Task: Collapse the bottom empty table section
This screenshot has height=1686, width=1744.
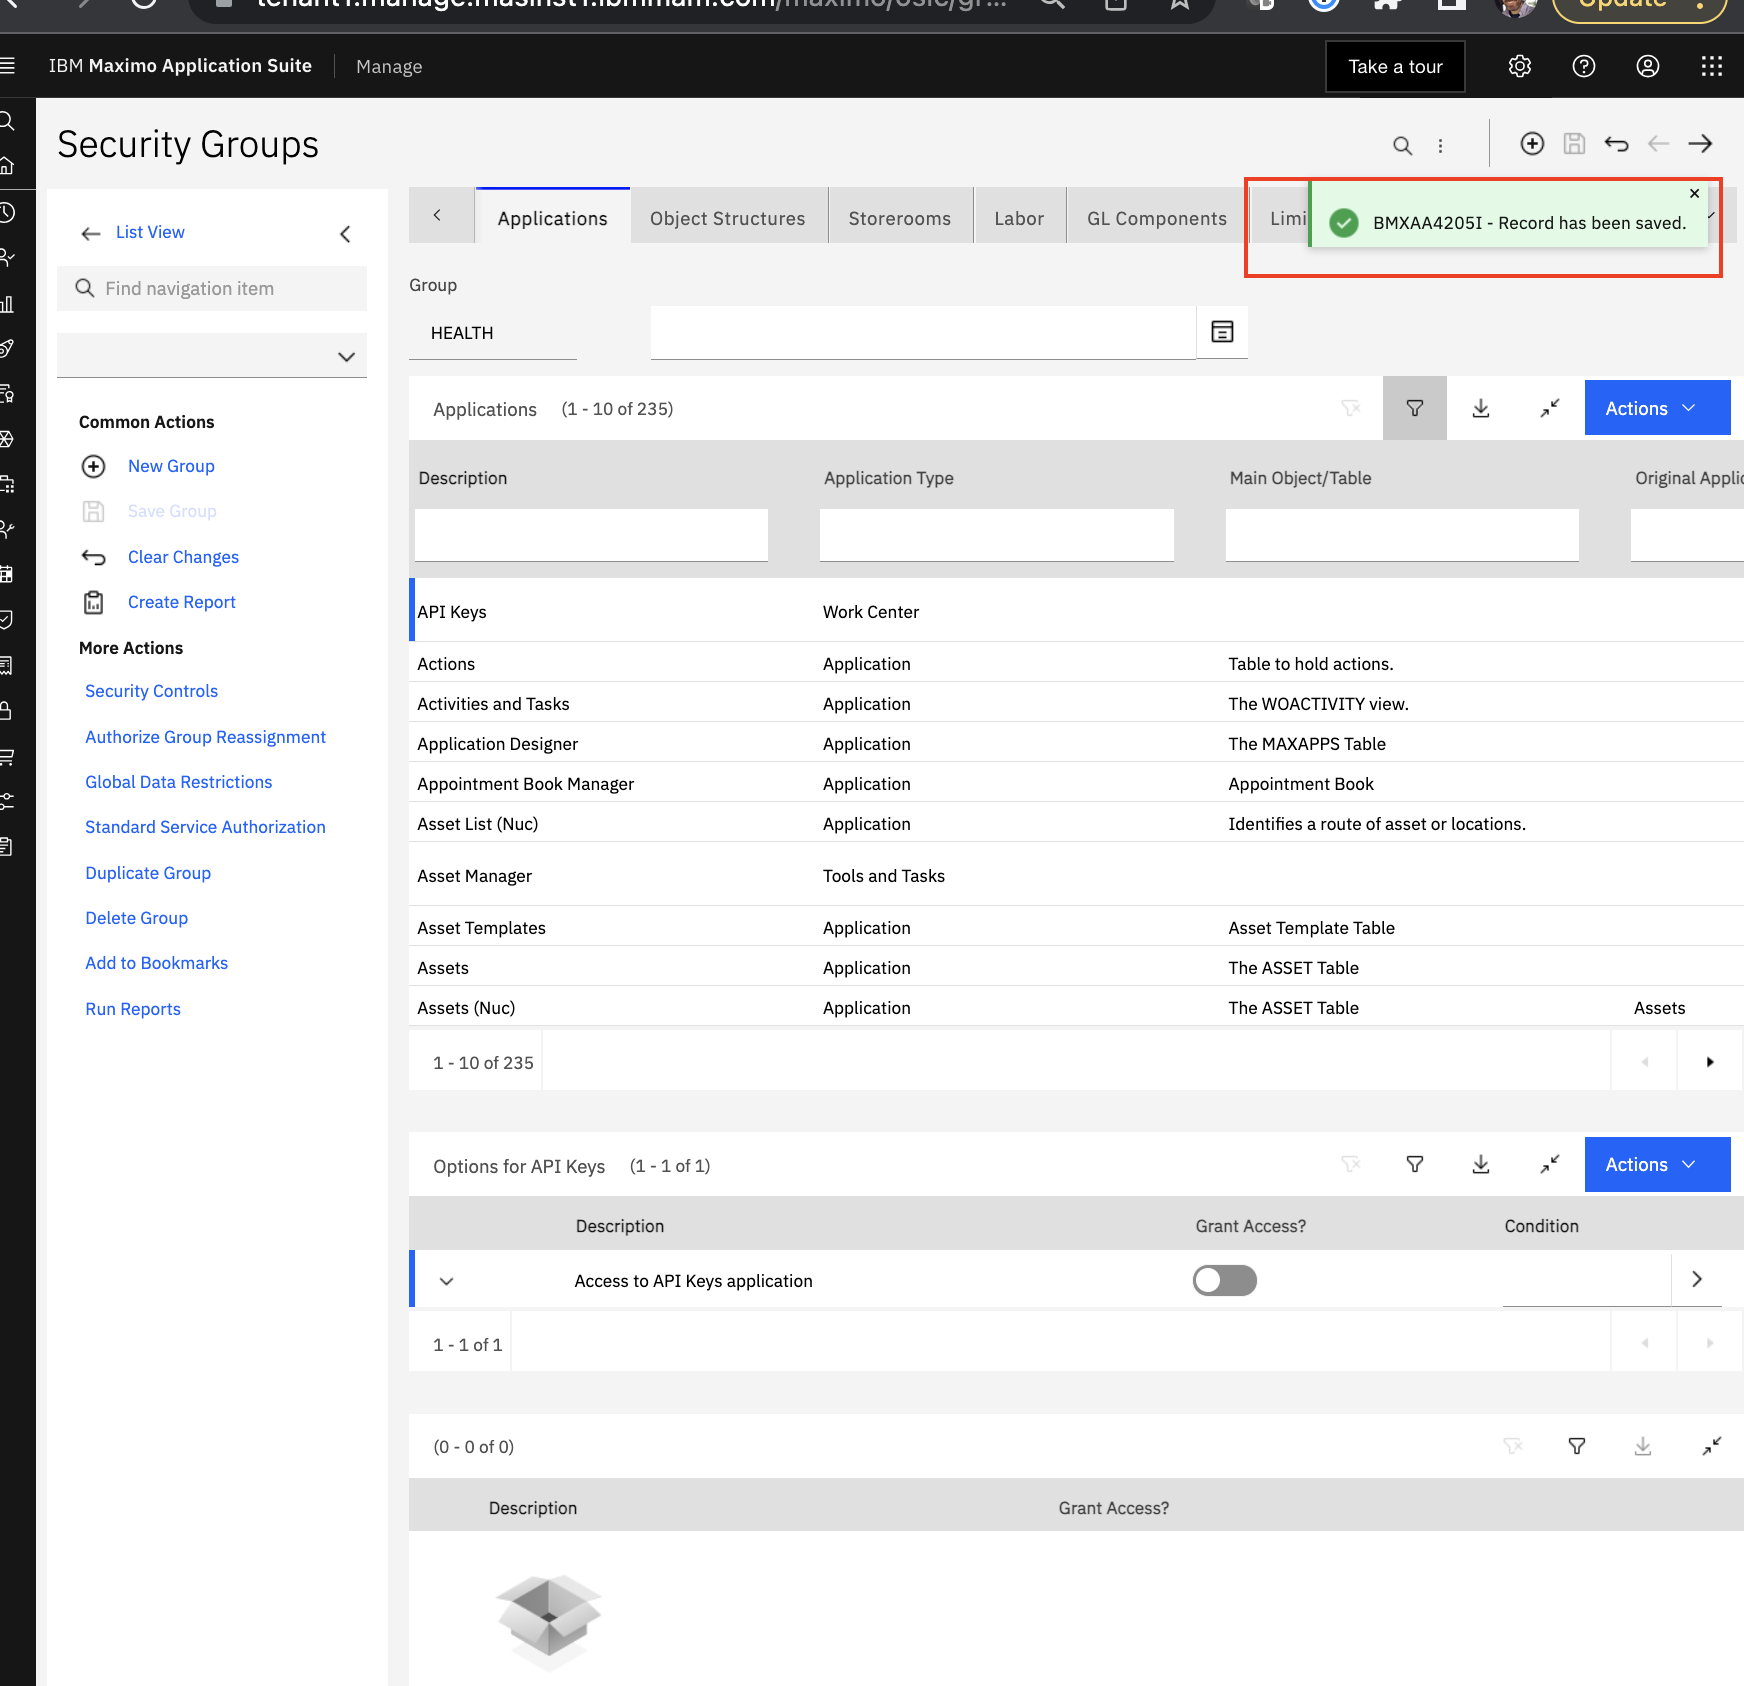Action: click(1711, 1446)
